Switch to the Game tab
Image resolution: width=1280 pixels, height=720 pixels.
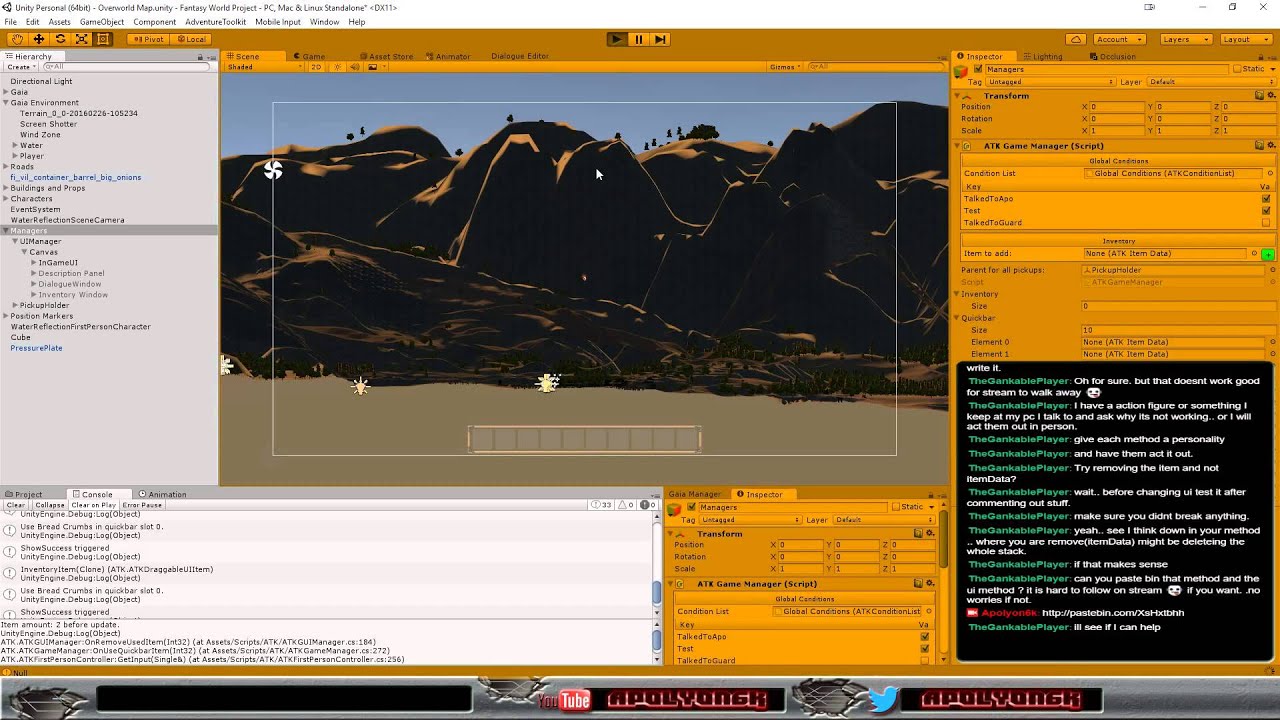(309, 57)
